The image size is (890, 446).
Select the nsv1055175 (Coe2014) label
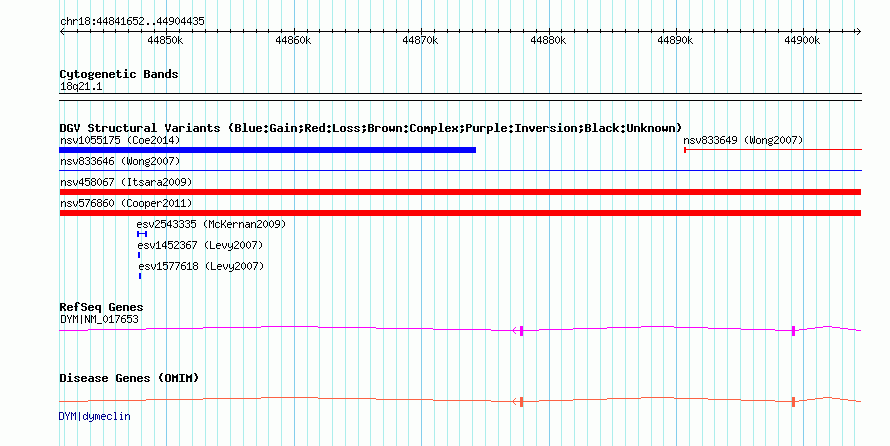click(x=120, y=140)
